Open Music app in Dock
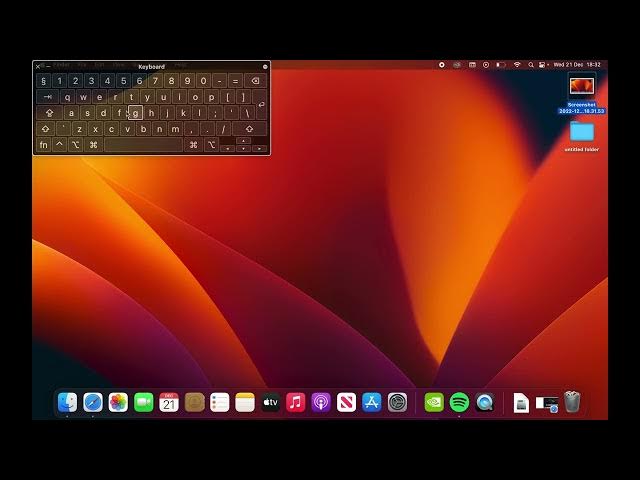The width and height of the screenshot is (640, 480). click(296, 402)
